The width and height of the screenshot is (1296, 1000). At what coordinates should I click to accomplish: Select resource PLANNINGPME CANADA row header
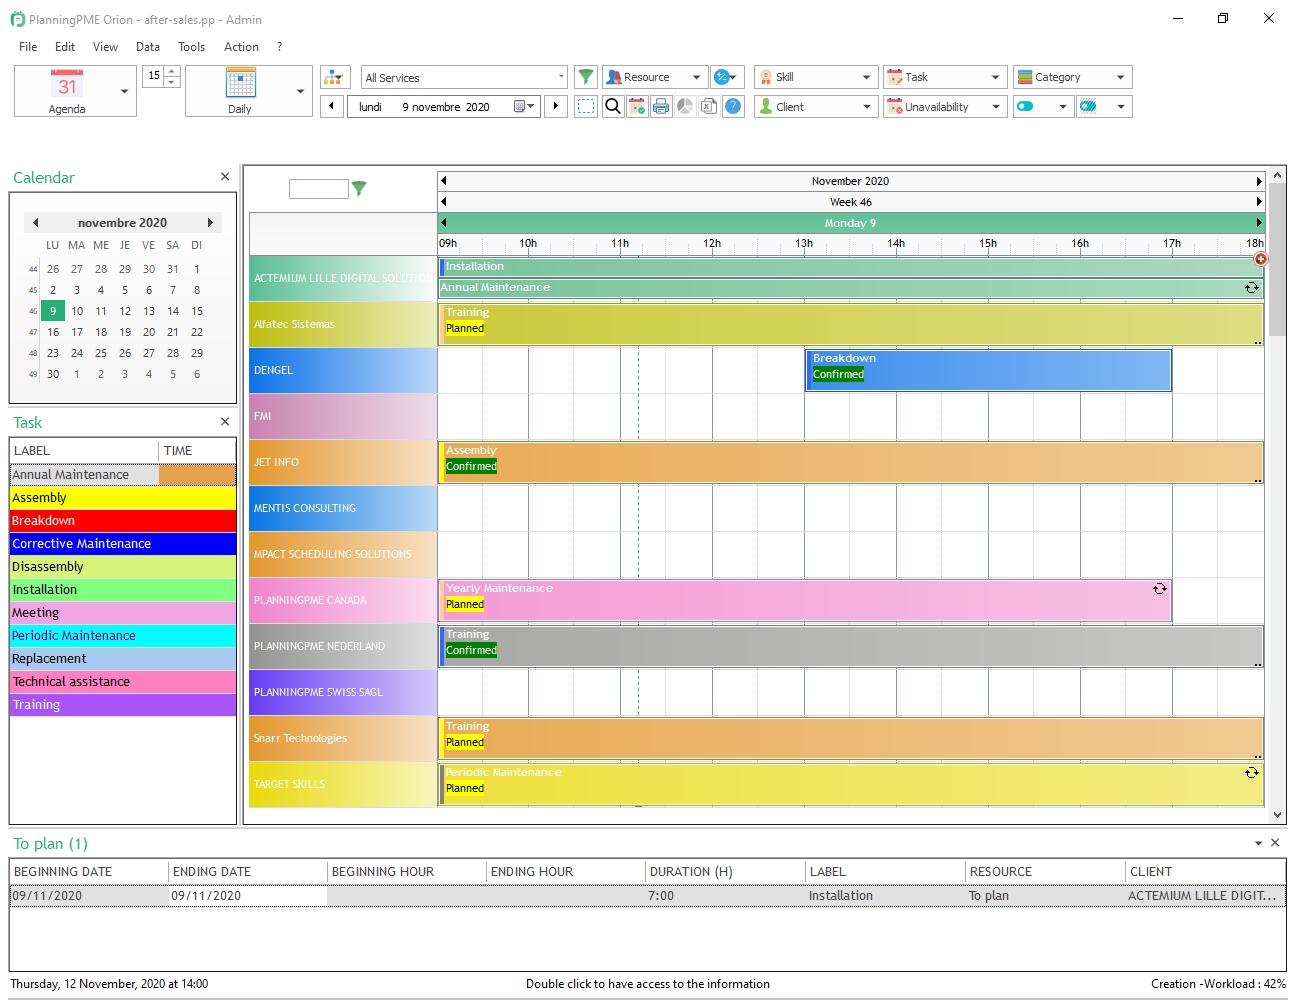[343, 600]
